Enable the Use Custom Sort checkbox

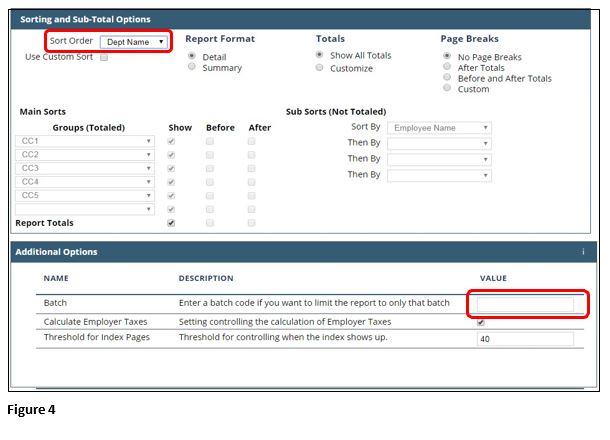104,58
